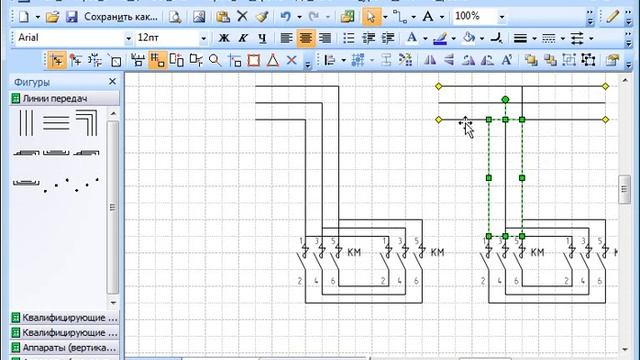Toggle italic (К) formatting
Image resolution: width=640 pixels, height=360 pixels.
click(x=243, y=38)
